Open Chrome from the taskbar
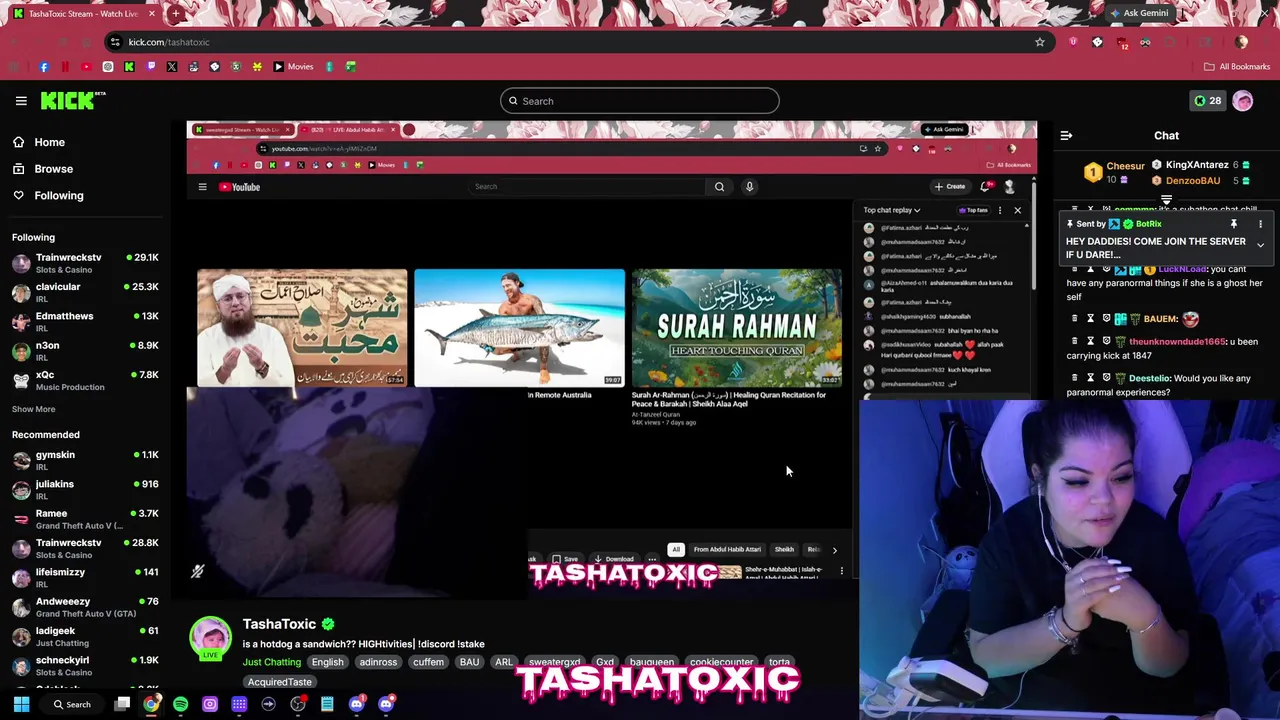Viewport: 1280px width, 720px height. [151, 704]
